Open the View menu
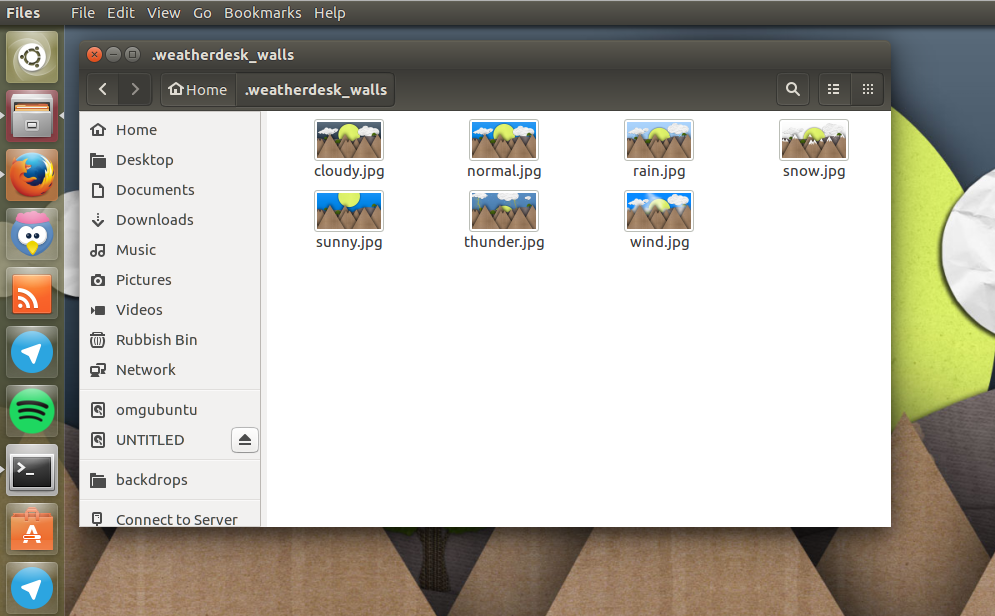Viewport: 995px width, 616px height. click(x=163, y=13)
